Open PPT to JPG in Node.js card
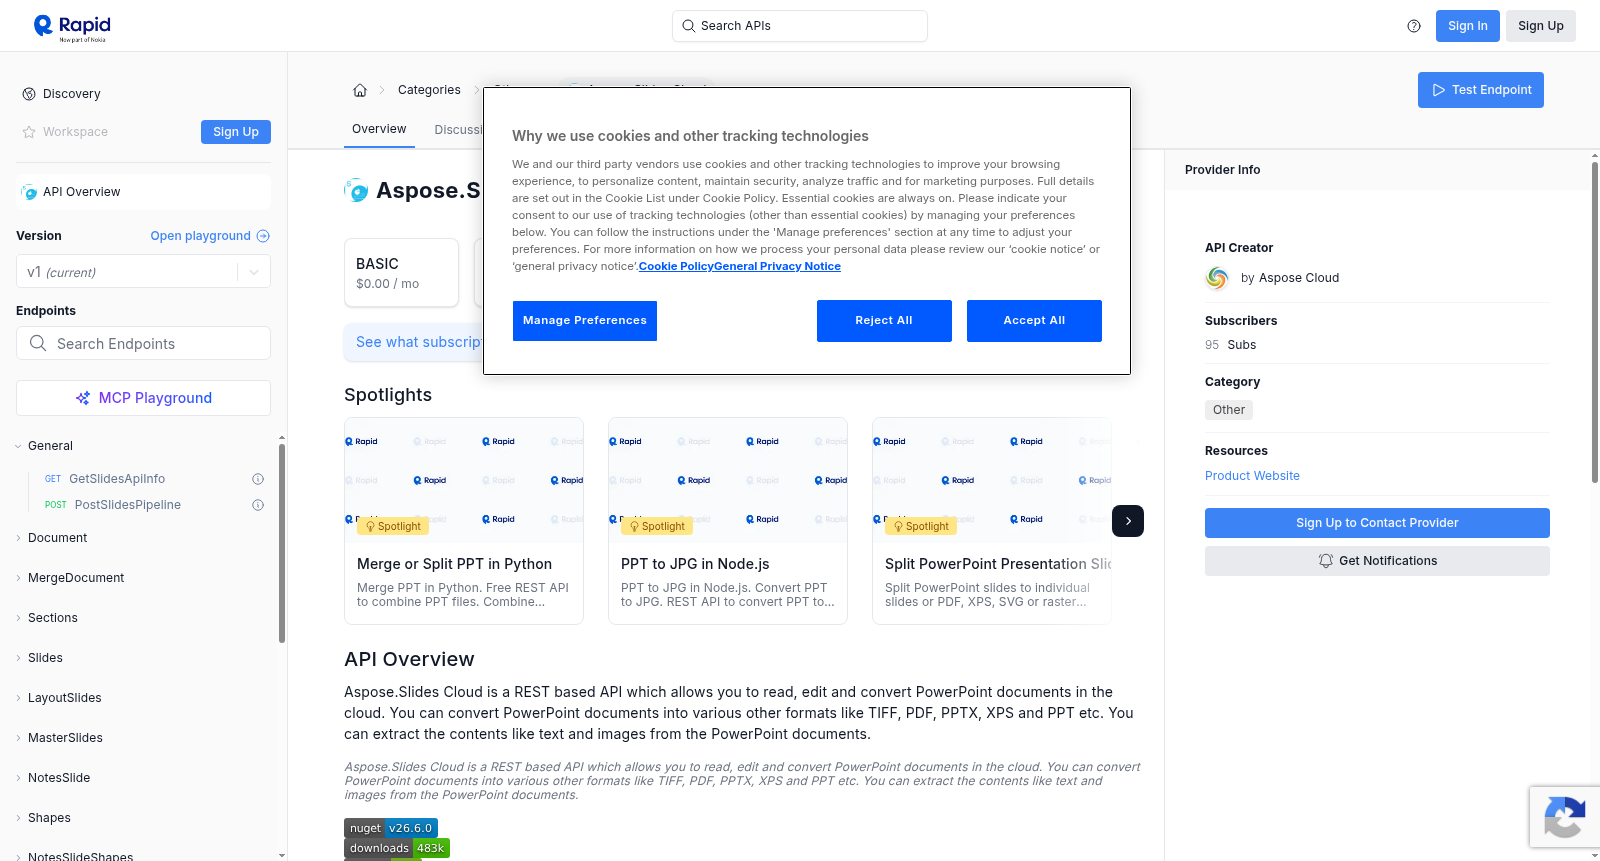Screen dimensions: 1600x861 (x=728, y=521)
